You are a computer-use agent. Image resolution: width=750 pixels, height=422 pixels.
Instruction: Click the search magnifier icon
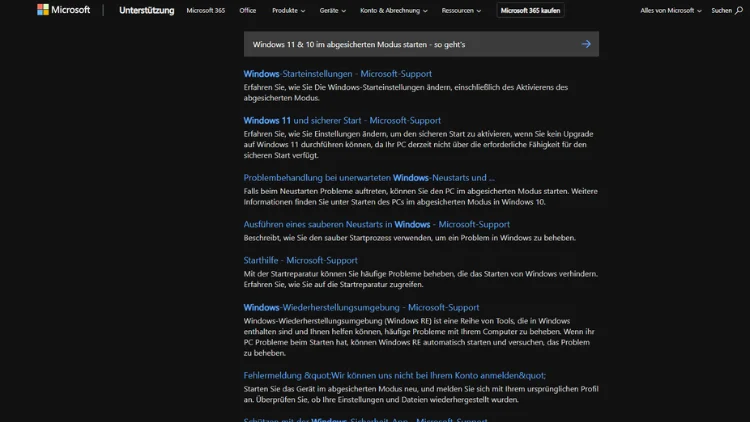(739, 10)
